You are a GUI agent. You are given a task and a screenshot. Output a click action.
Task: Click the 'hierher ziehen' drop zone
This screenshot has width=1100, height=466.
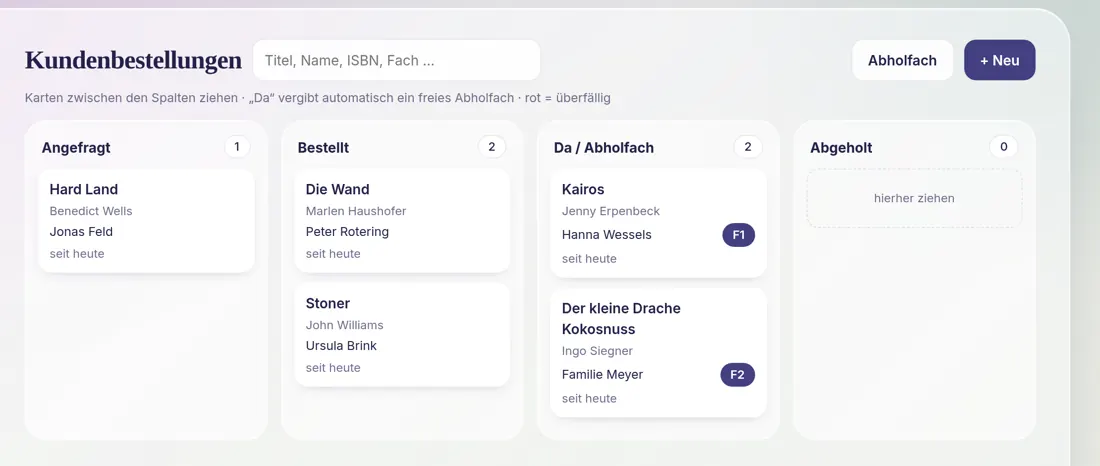tap(914, 199)
